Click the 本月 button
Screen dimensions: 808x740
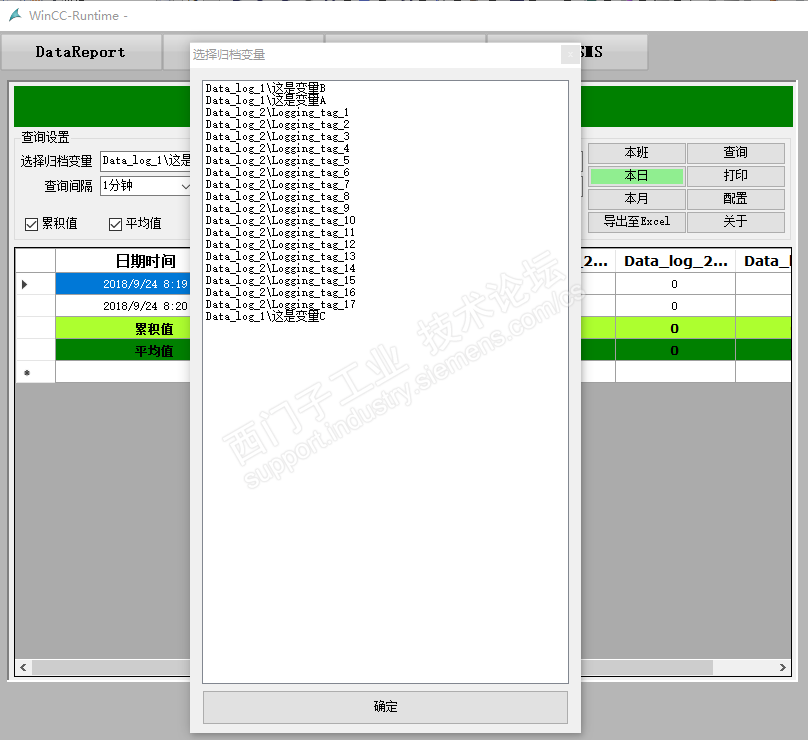(636, 199)
